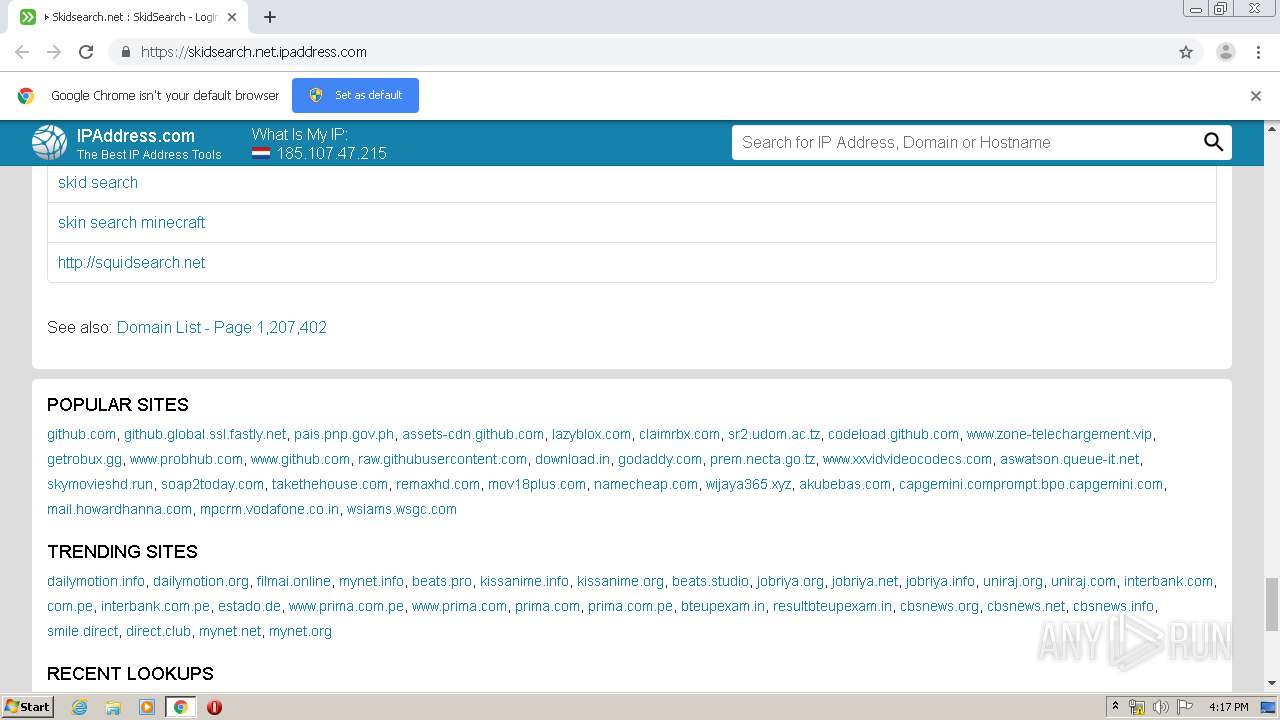Image resolution: width=1280 pixels, height=720 pixels.
Task: Click the browser forward arrow
Action: pos(54,52)
